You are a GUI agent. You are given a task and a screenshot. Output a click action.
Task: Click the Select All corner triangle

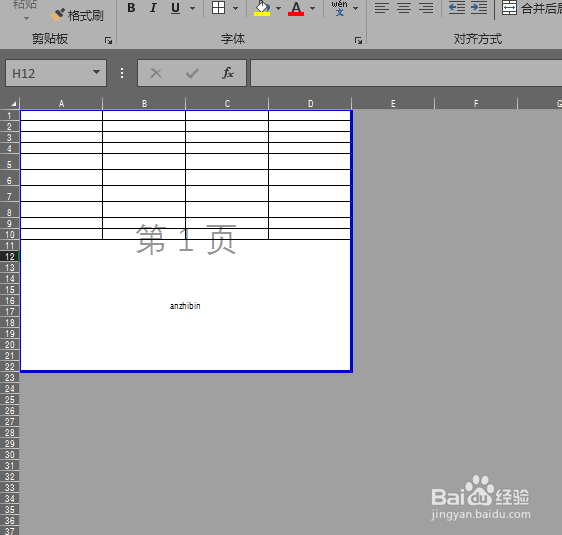13,104
